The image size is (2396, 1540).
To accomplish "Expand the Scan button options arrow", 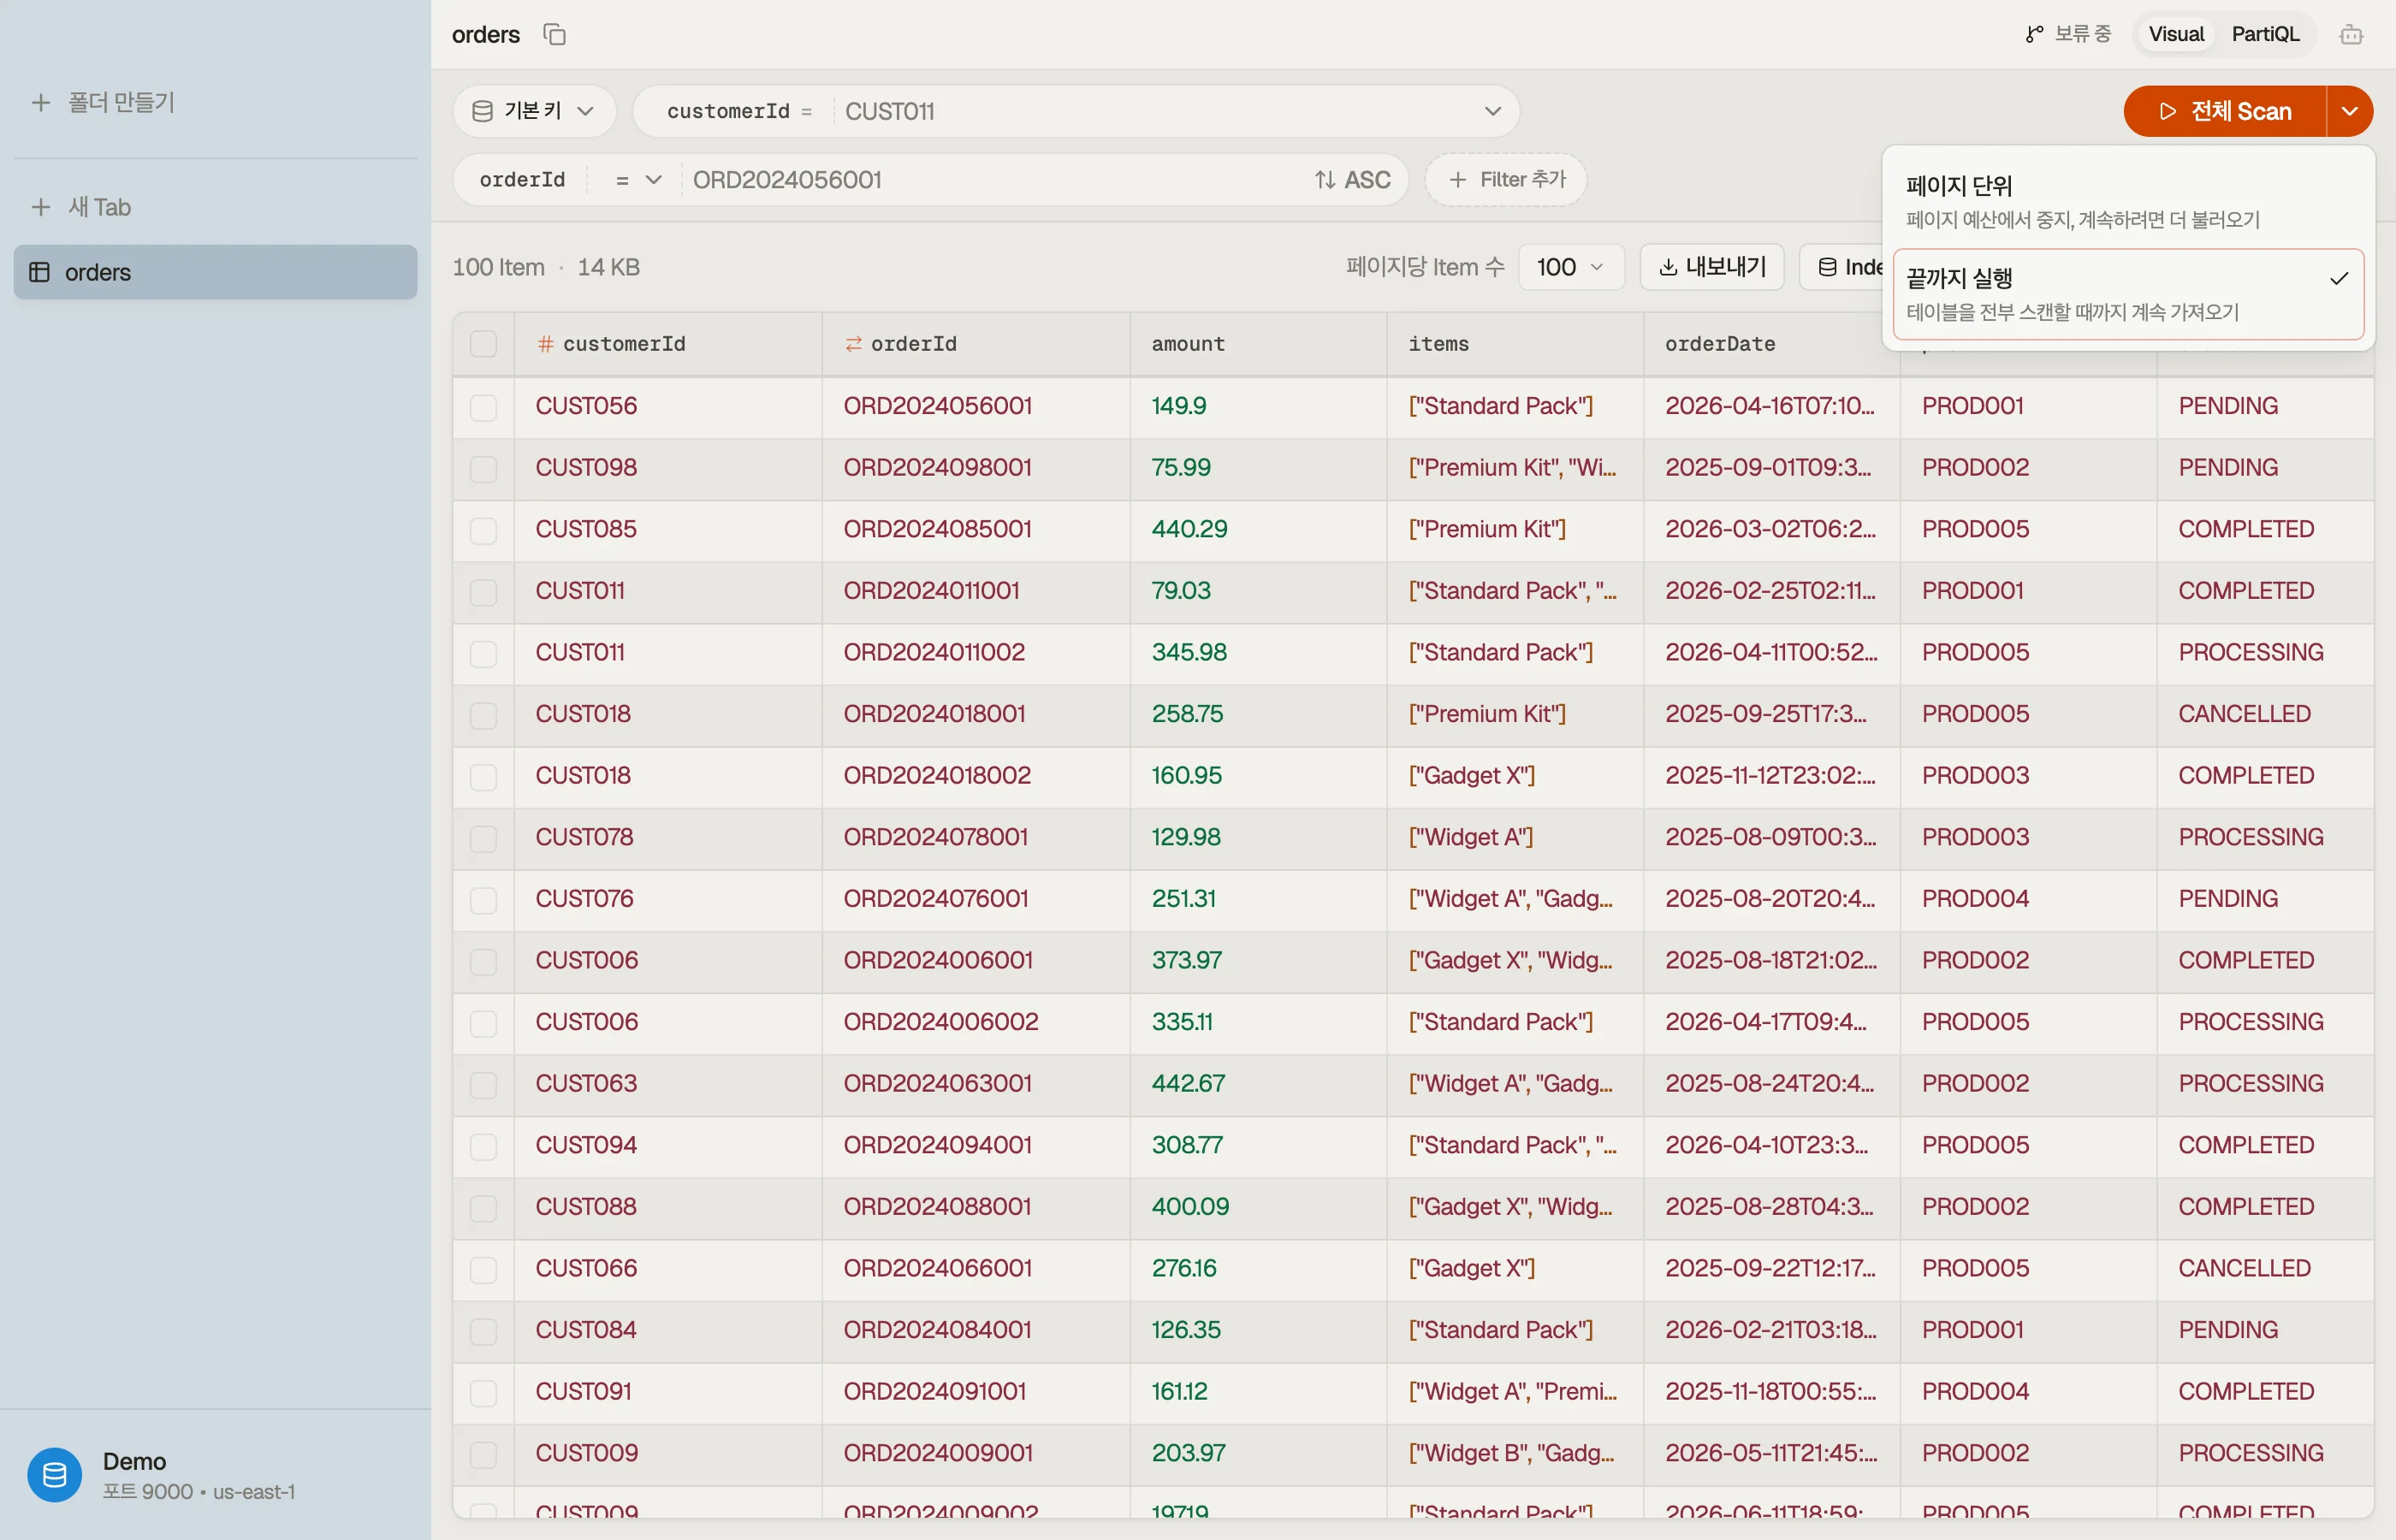I will pyautogui.click(x=2349, y=111).
